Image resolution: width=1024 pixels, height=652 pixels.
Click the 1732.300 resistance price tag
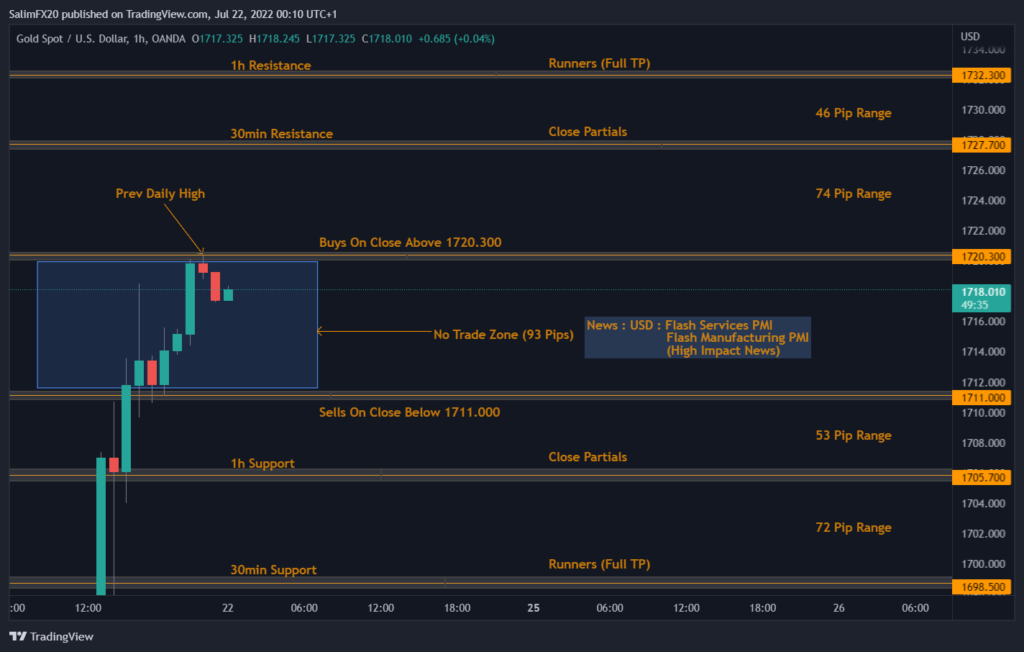click(x=981, y=74)
